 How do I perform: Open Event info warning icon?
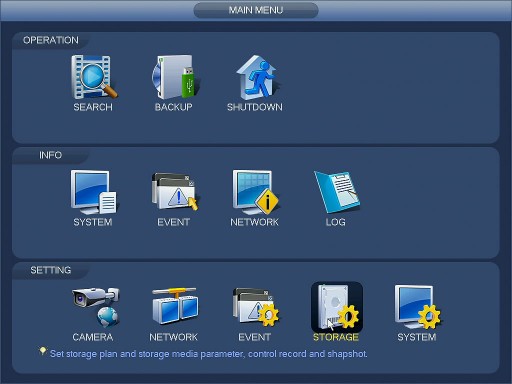[175, 192]
